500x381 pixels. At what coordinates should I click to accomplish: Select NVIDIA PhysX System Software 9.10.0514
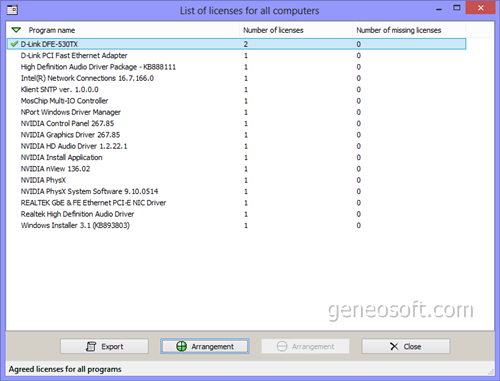[x=236, y=191]
